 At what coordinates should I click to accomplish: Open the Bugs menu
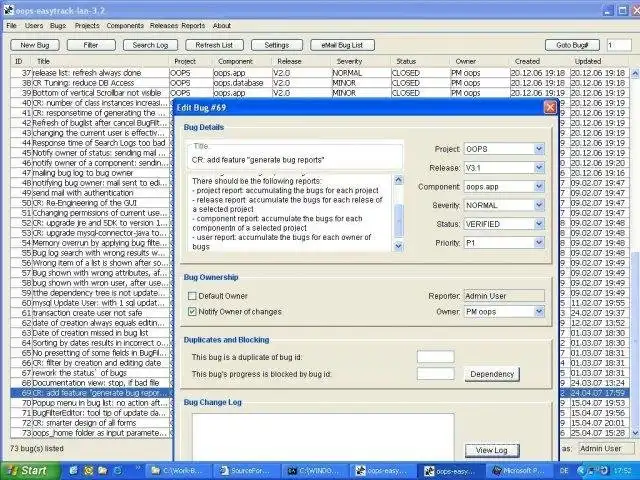(x=58, y=25)
